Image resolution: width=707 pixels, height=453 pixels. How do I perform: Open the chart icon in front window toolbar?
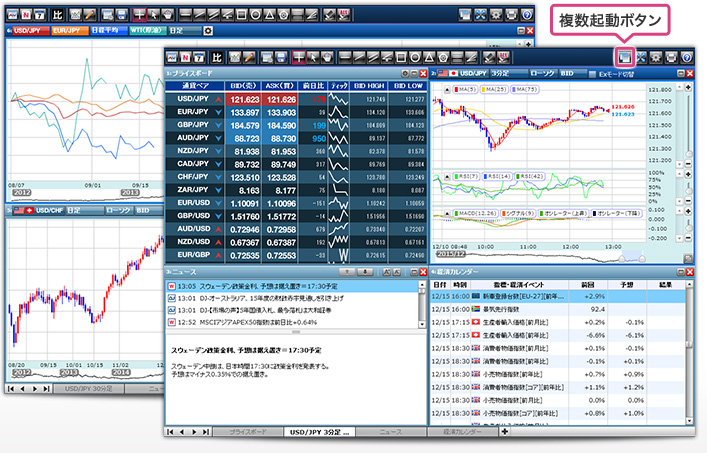172,57
